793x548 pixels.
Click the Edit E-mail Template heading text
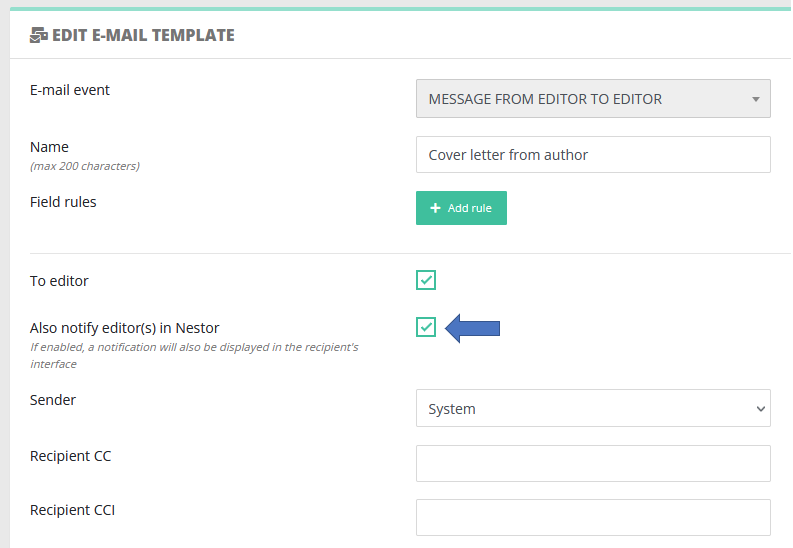143,35
